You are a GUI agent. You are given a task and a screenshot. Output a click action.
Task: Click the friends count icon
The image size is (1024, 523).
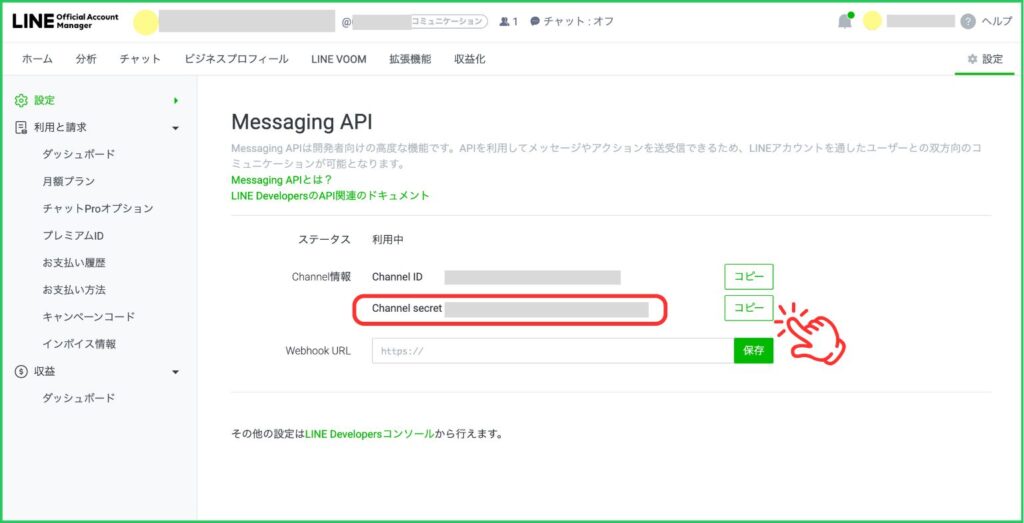point(504,22)
